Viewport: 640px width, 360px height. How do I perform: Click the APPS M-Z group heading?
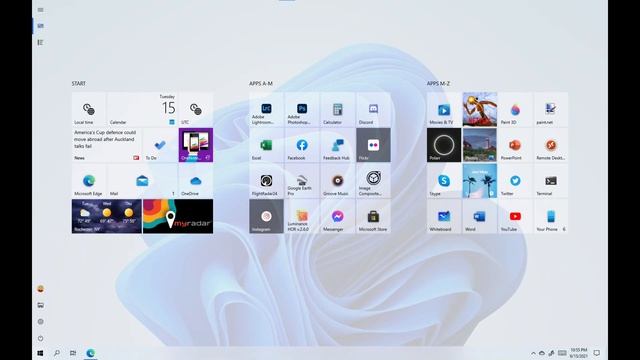coord(438,84)
